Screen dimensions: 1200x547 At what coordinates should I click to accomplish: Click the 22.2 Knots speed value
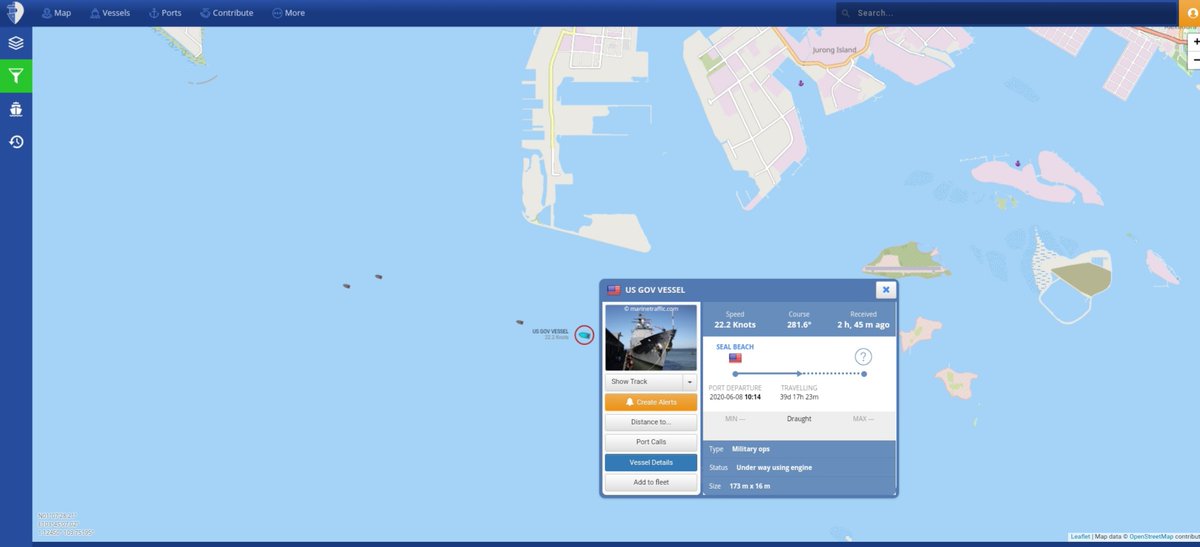735,325
